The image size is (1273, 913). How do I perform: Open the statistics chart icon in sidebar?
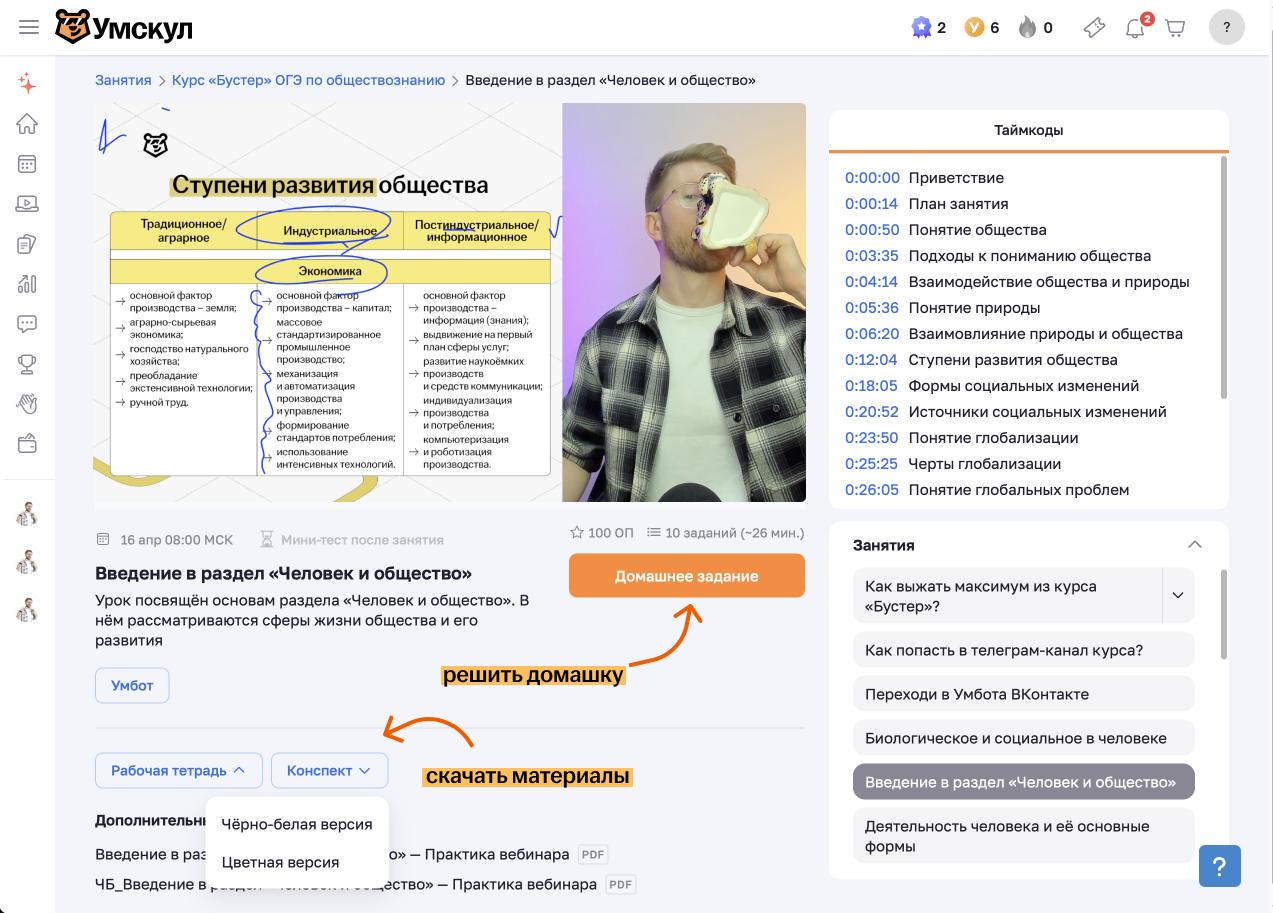point(27,284)
